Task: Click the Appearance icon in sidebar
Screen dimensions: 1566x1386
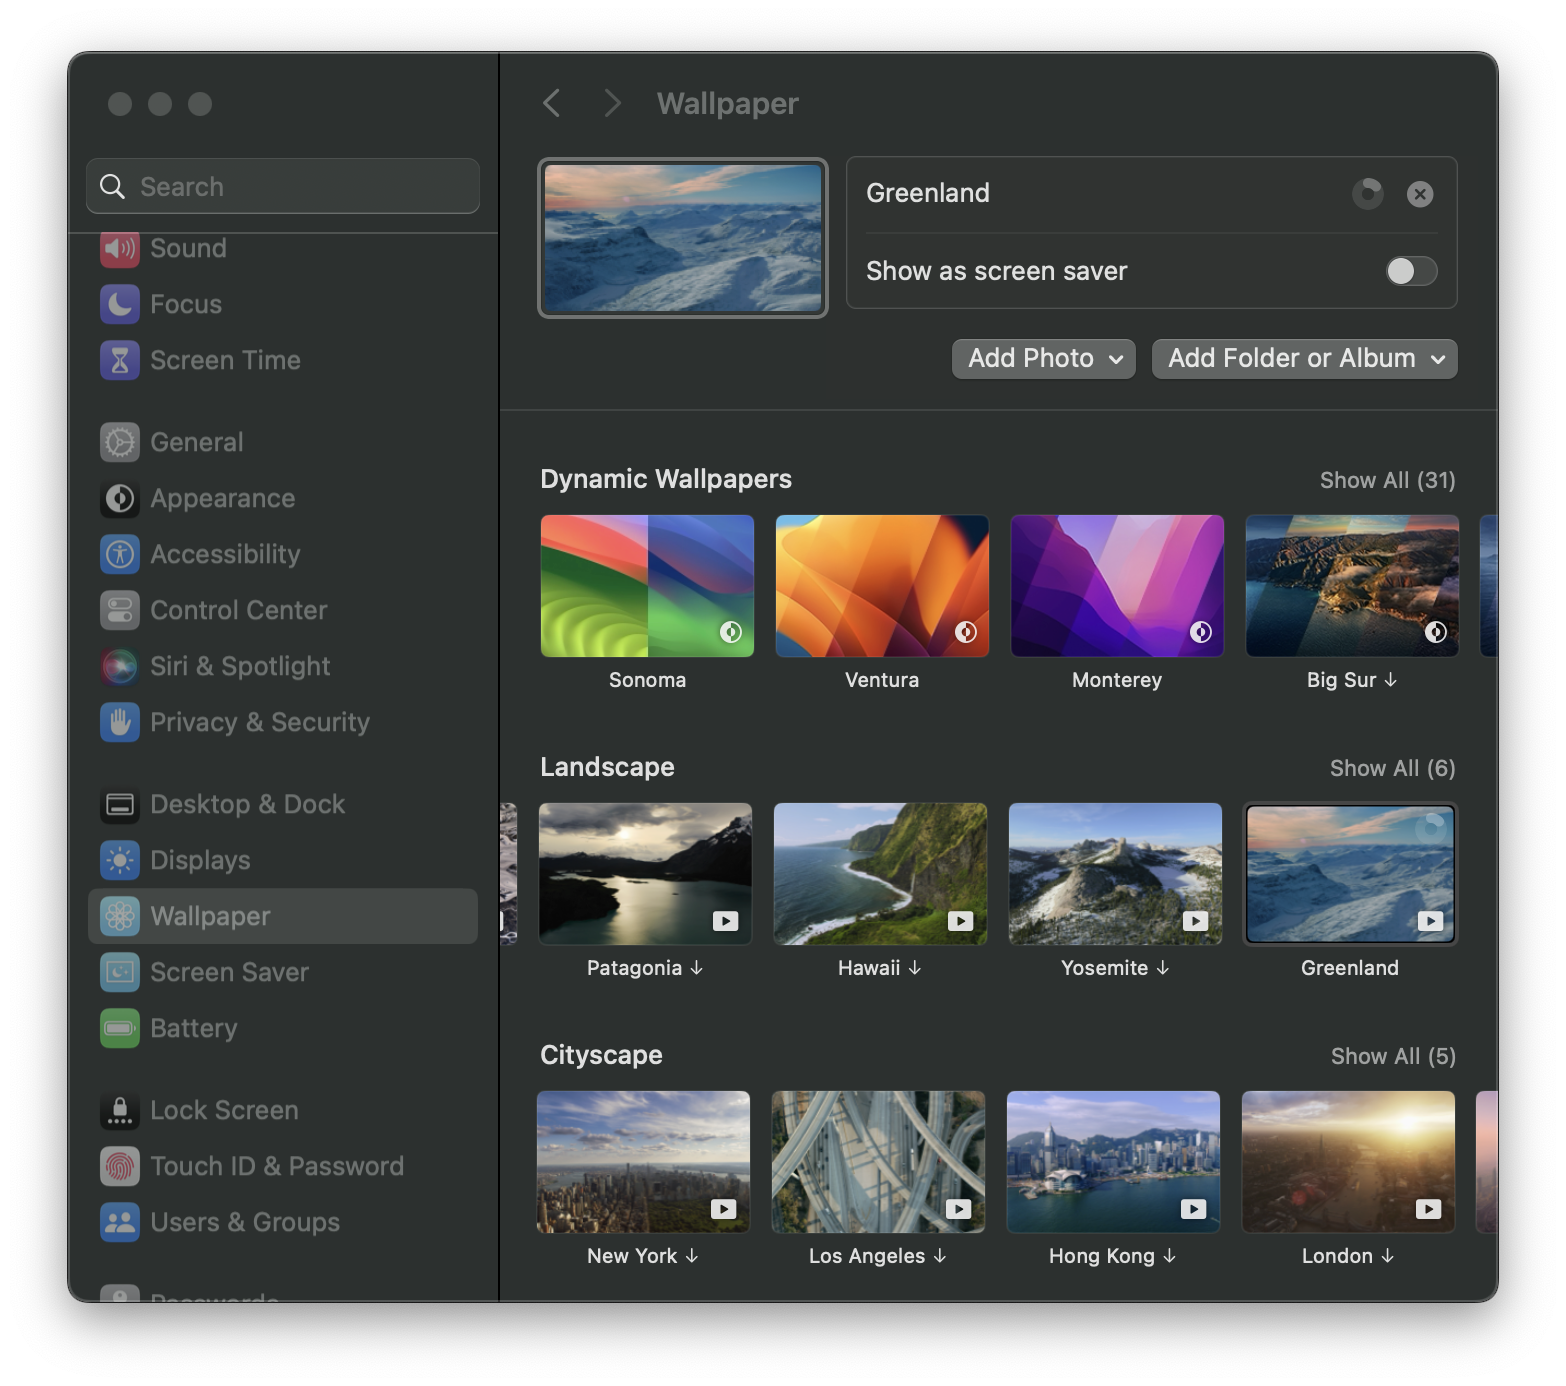Action: point(120,498)
